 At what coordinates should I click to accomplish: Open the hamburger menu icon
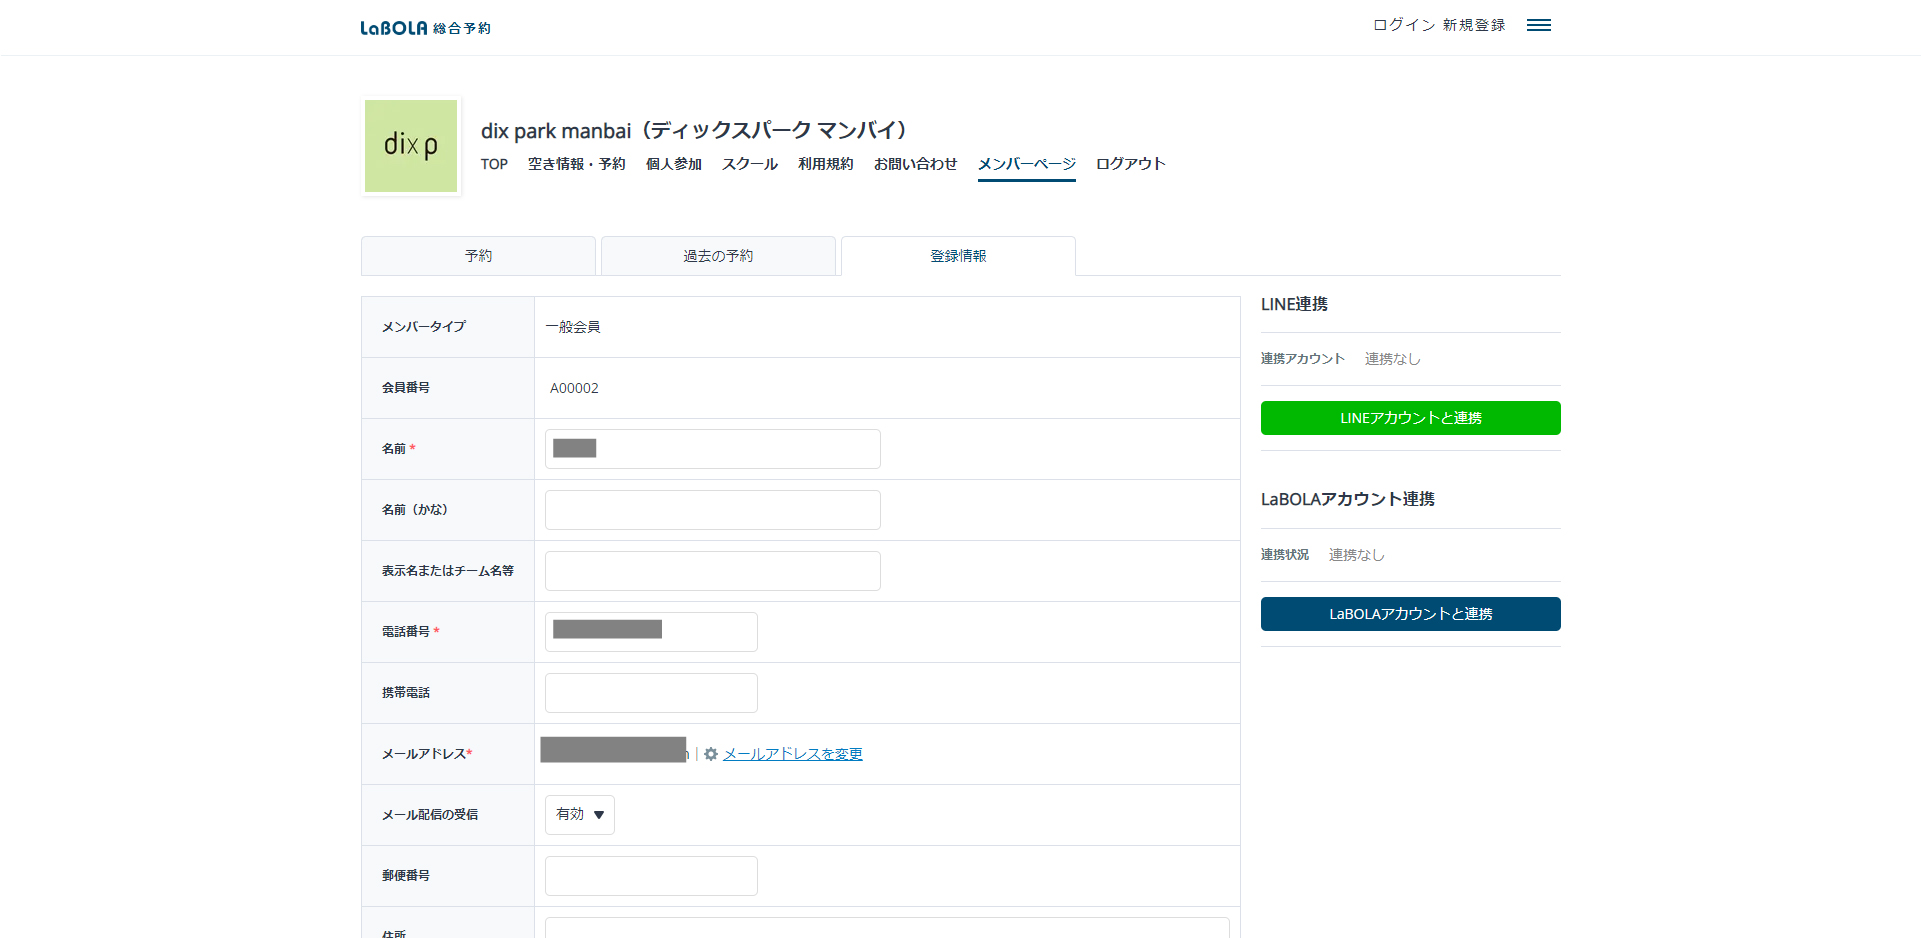point(1538,25)
